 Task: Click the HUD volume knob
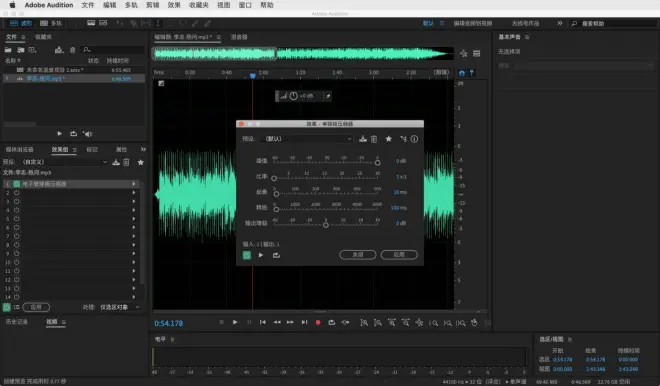(293, 96)
